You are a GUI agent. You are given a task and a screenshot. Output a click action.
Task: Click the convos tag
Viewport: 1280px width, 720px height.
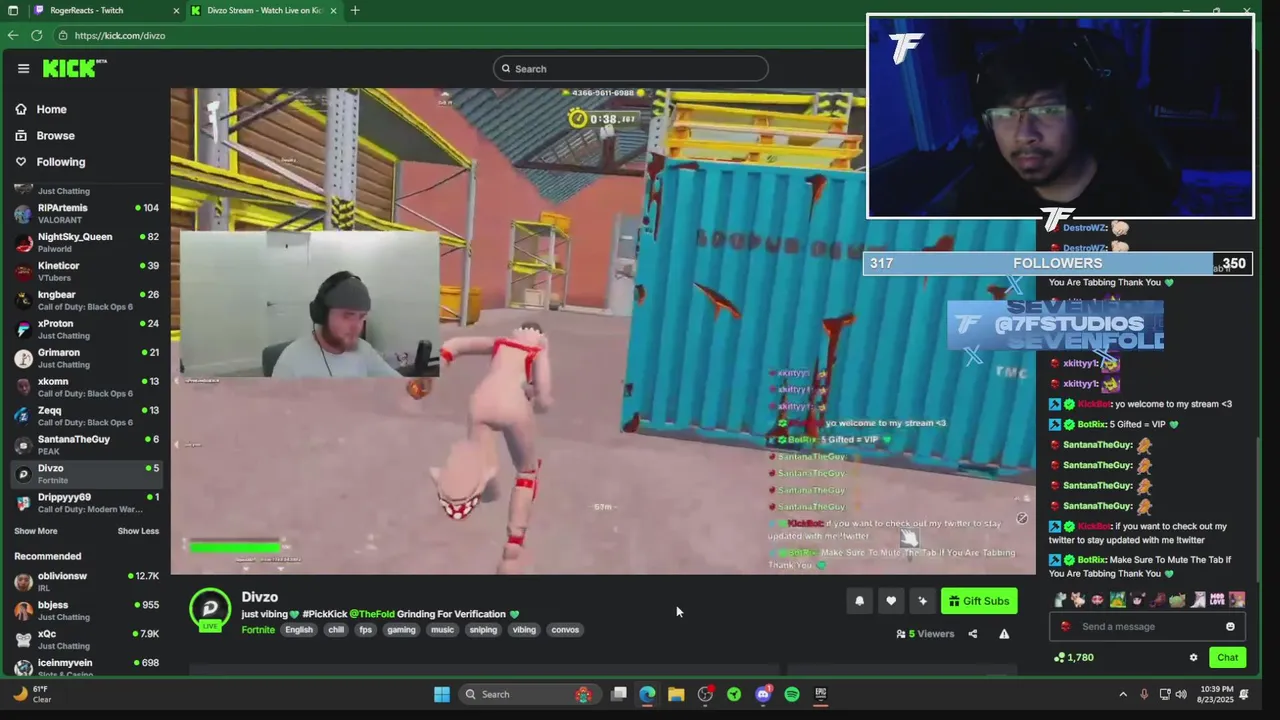565,630
